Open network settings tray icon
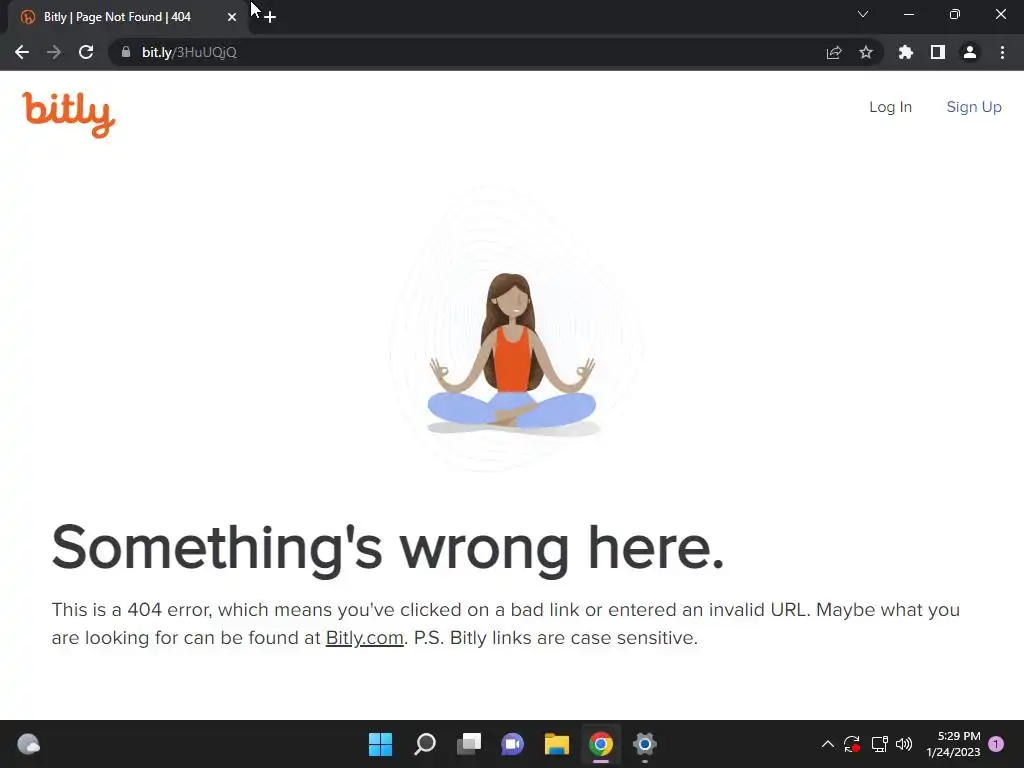The height and width of the screenshot is (768, 1024). [x=879, y=744]
